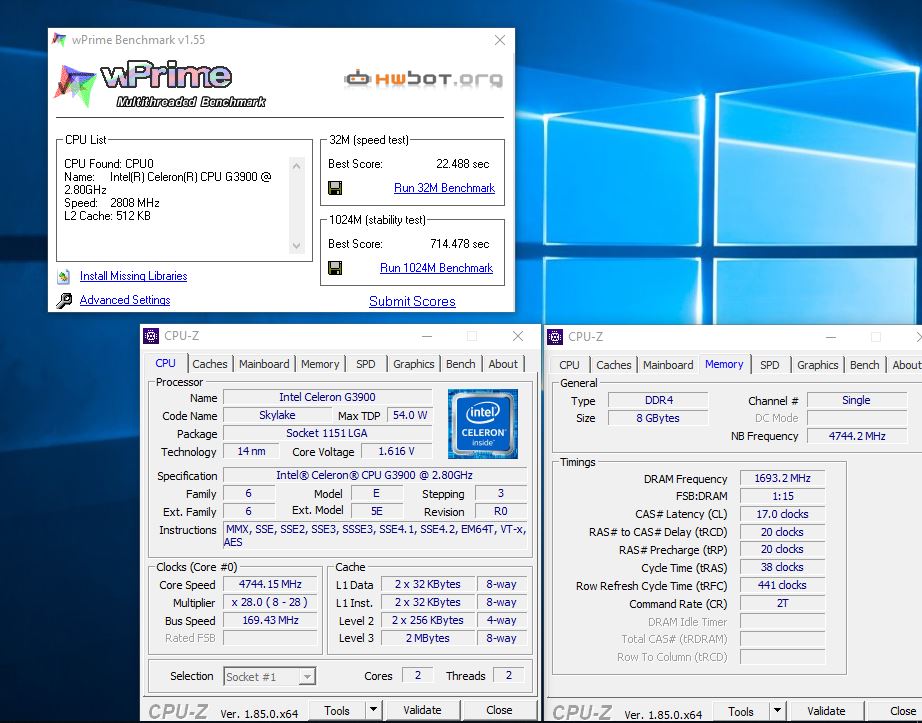
Task: Select CPU tab in left CPU-Z
Action: tap(166, 363)
